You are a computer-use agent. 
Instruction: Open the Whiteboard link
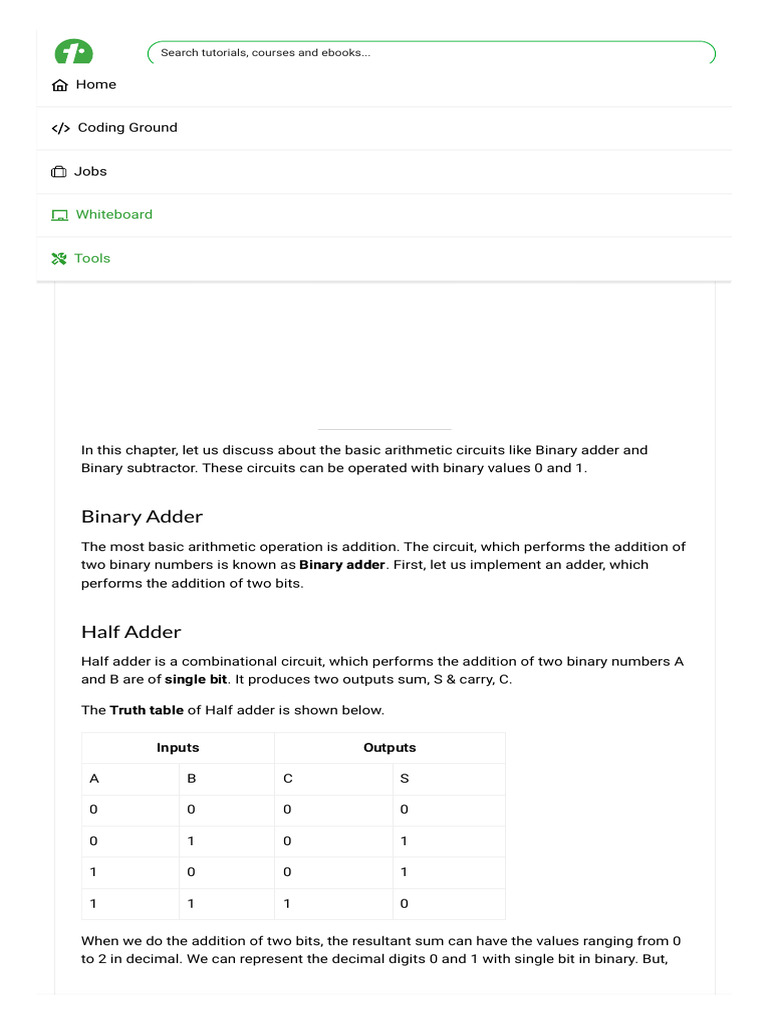pyautogui.click(x=114, y=215)
